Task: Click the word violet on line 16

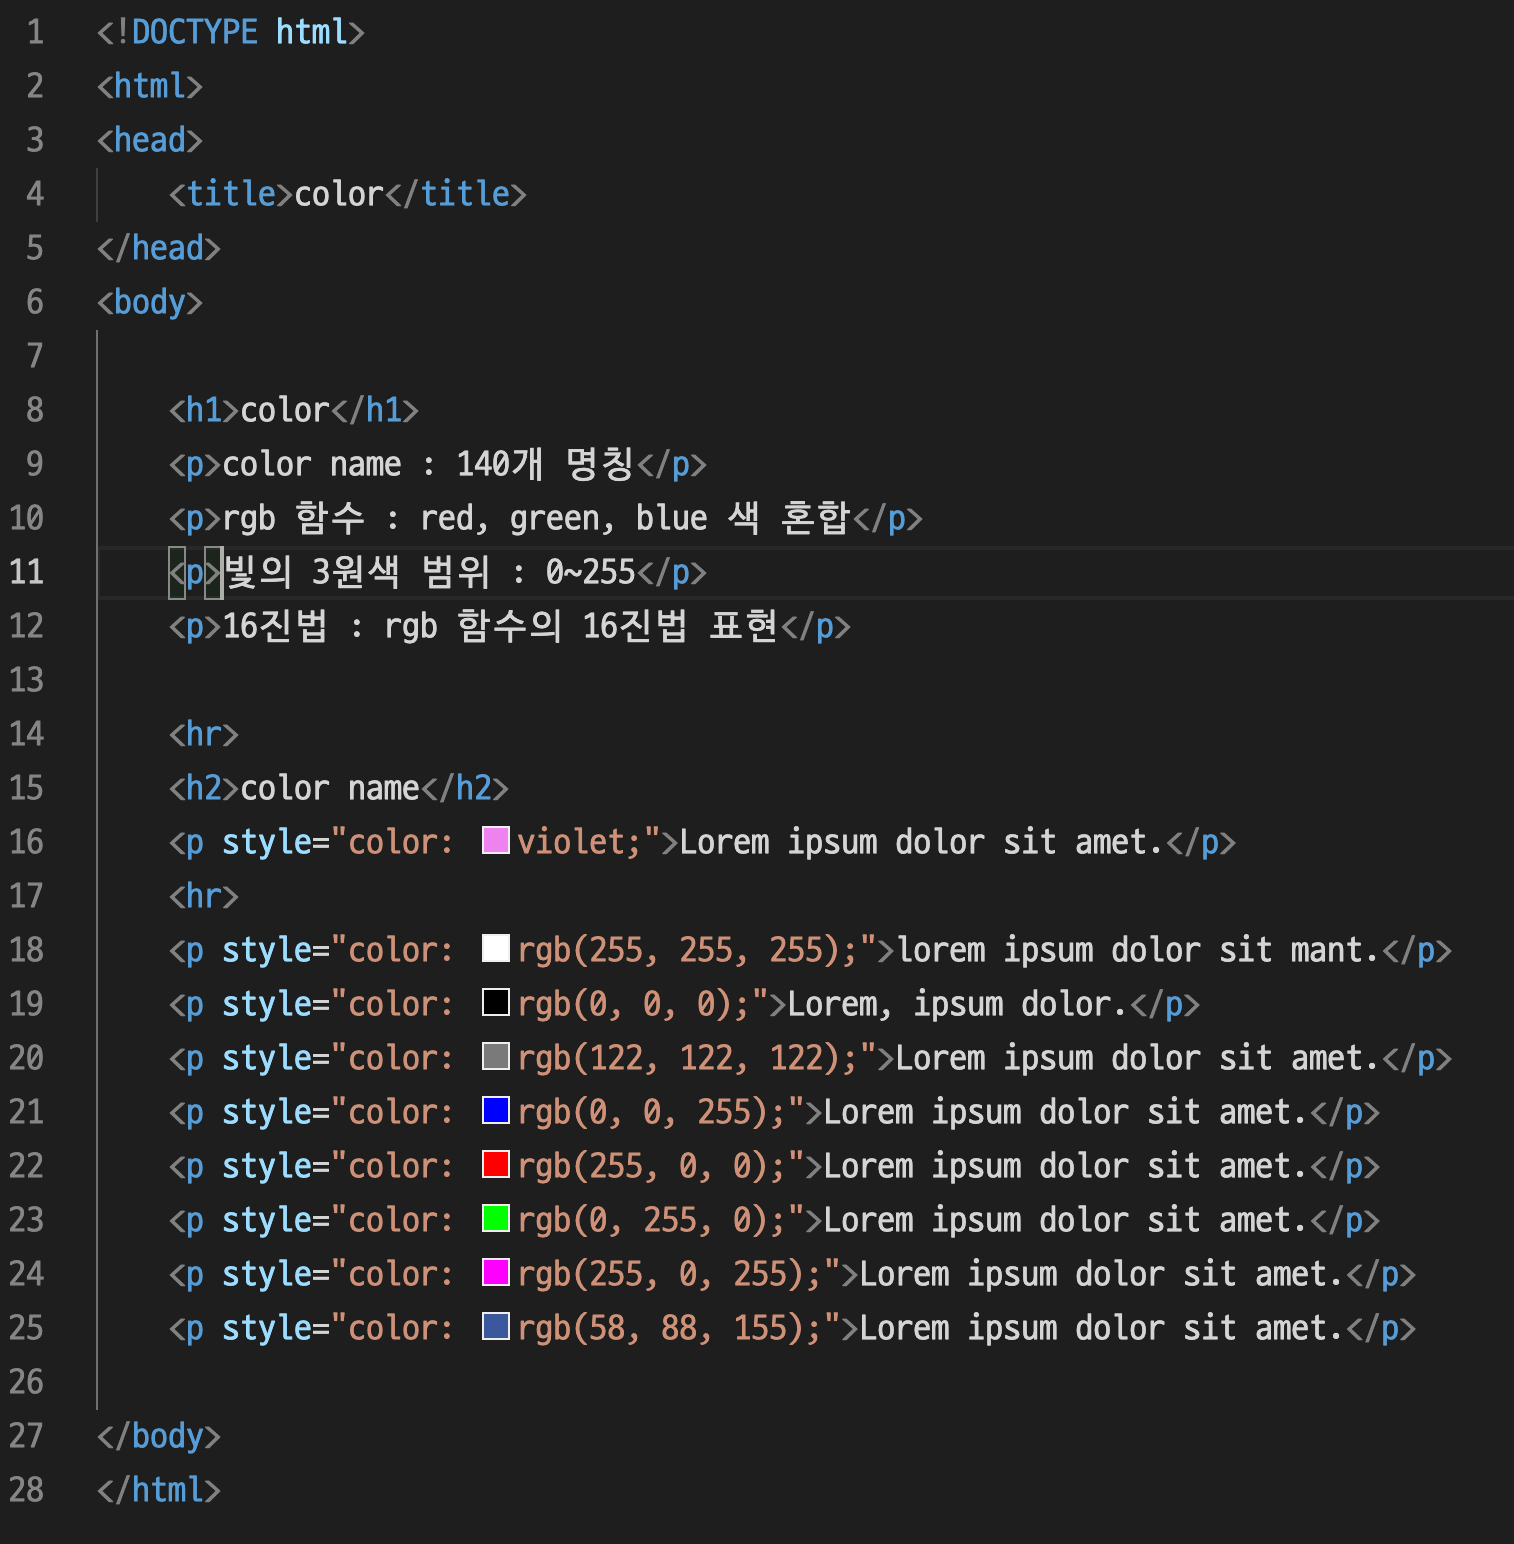Action: [572, 842]
